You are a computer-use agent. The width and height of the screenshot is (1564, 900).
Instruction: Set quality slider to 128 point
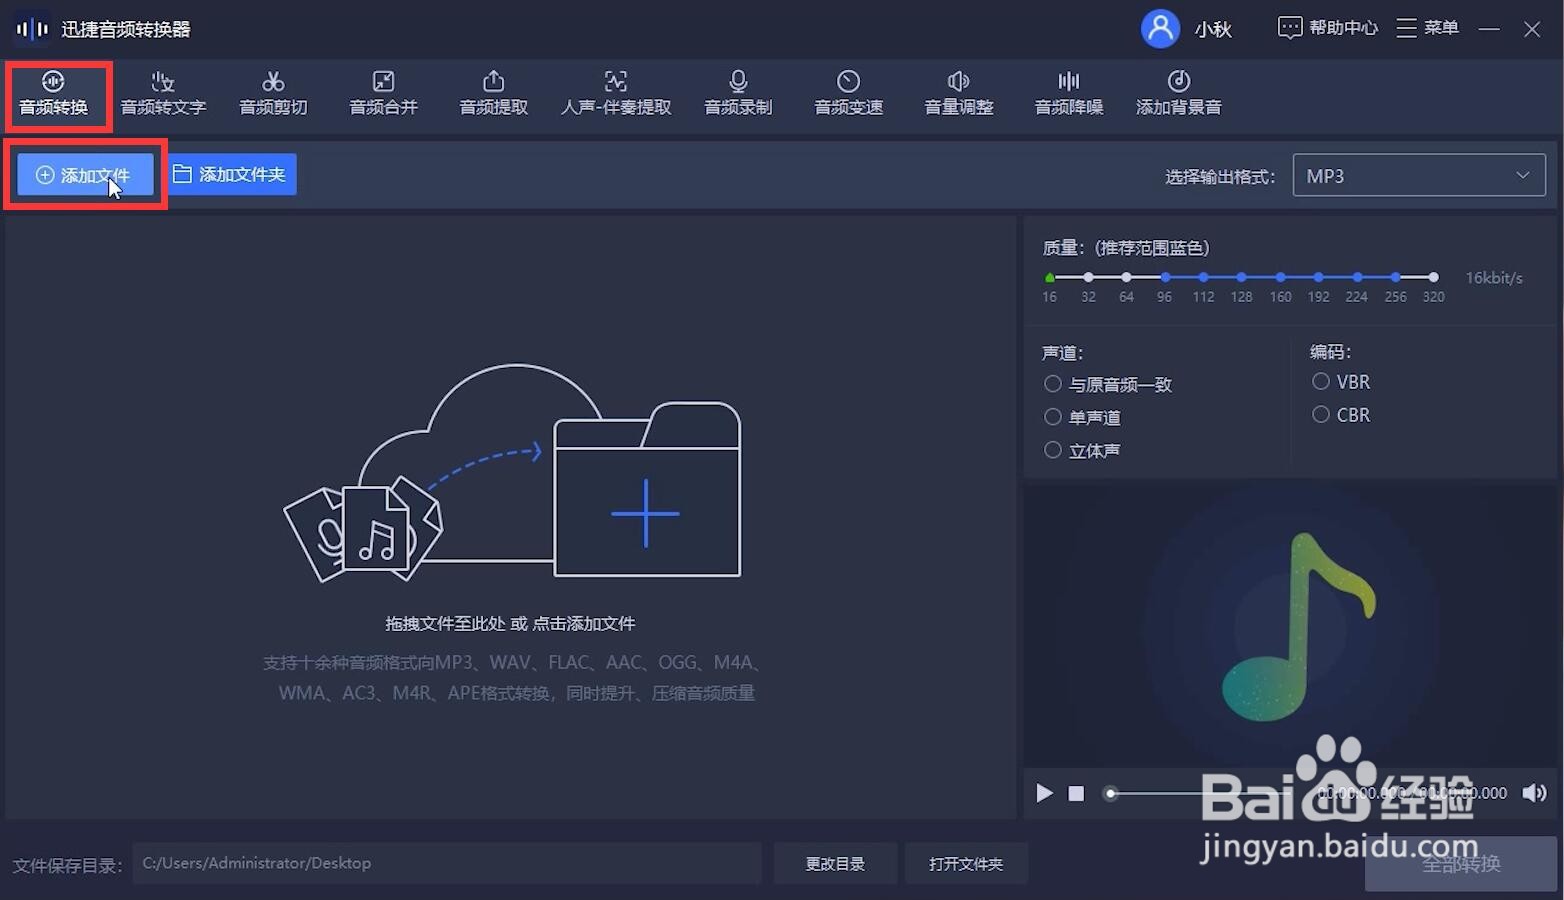coord(1241,277)
